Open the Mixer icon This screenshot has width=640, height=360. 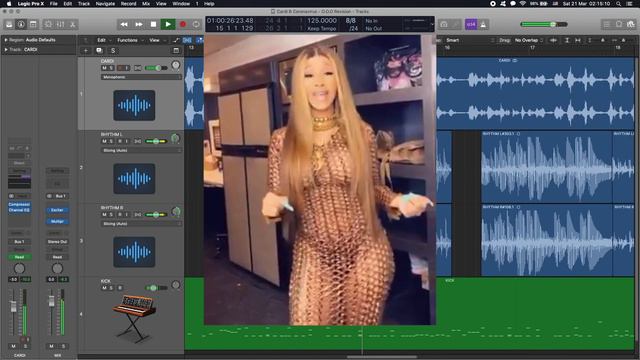60,24
